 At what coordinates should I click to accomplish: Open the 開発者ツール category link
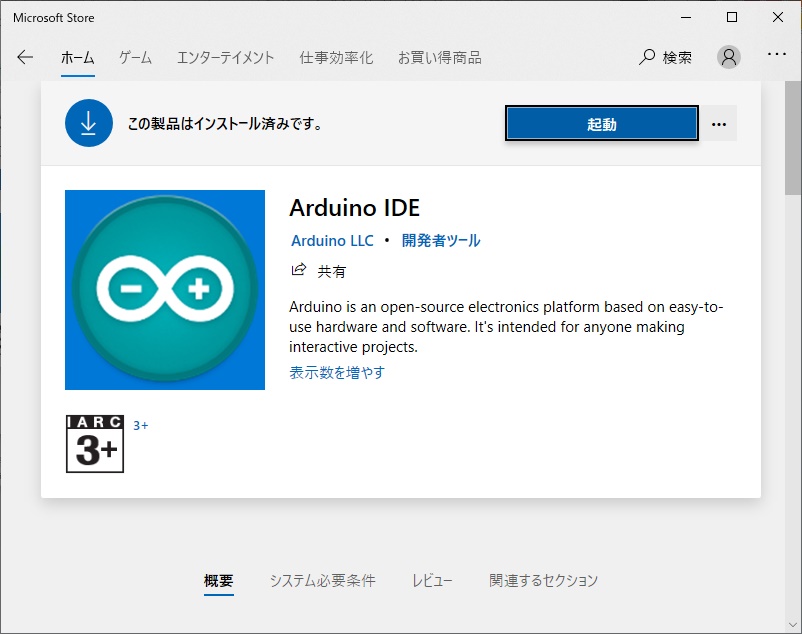[441, 240]
